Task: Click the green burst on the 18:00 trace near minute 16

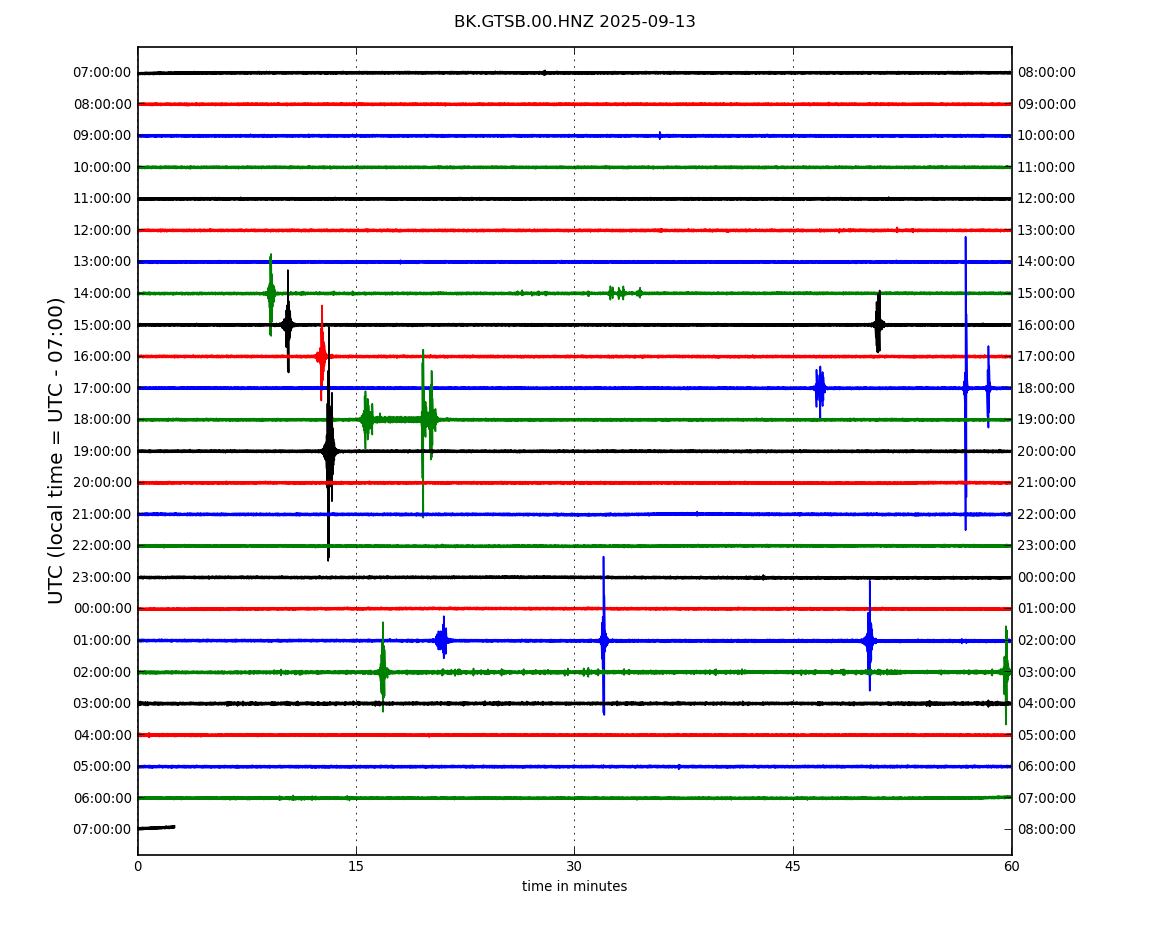Action: [x=367, y=420]
